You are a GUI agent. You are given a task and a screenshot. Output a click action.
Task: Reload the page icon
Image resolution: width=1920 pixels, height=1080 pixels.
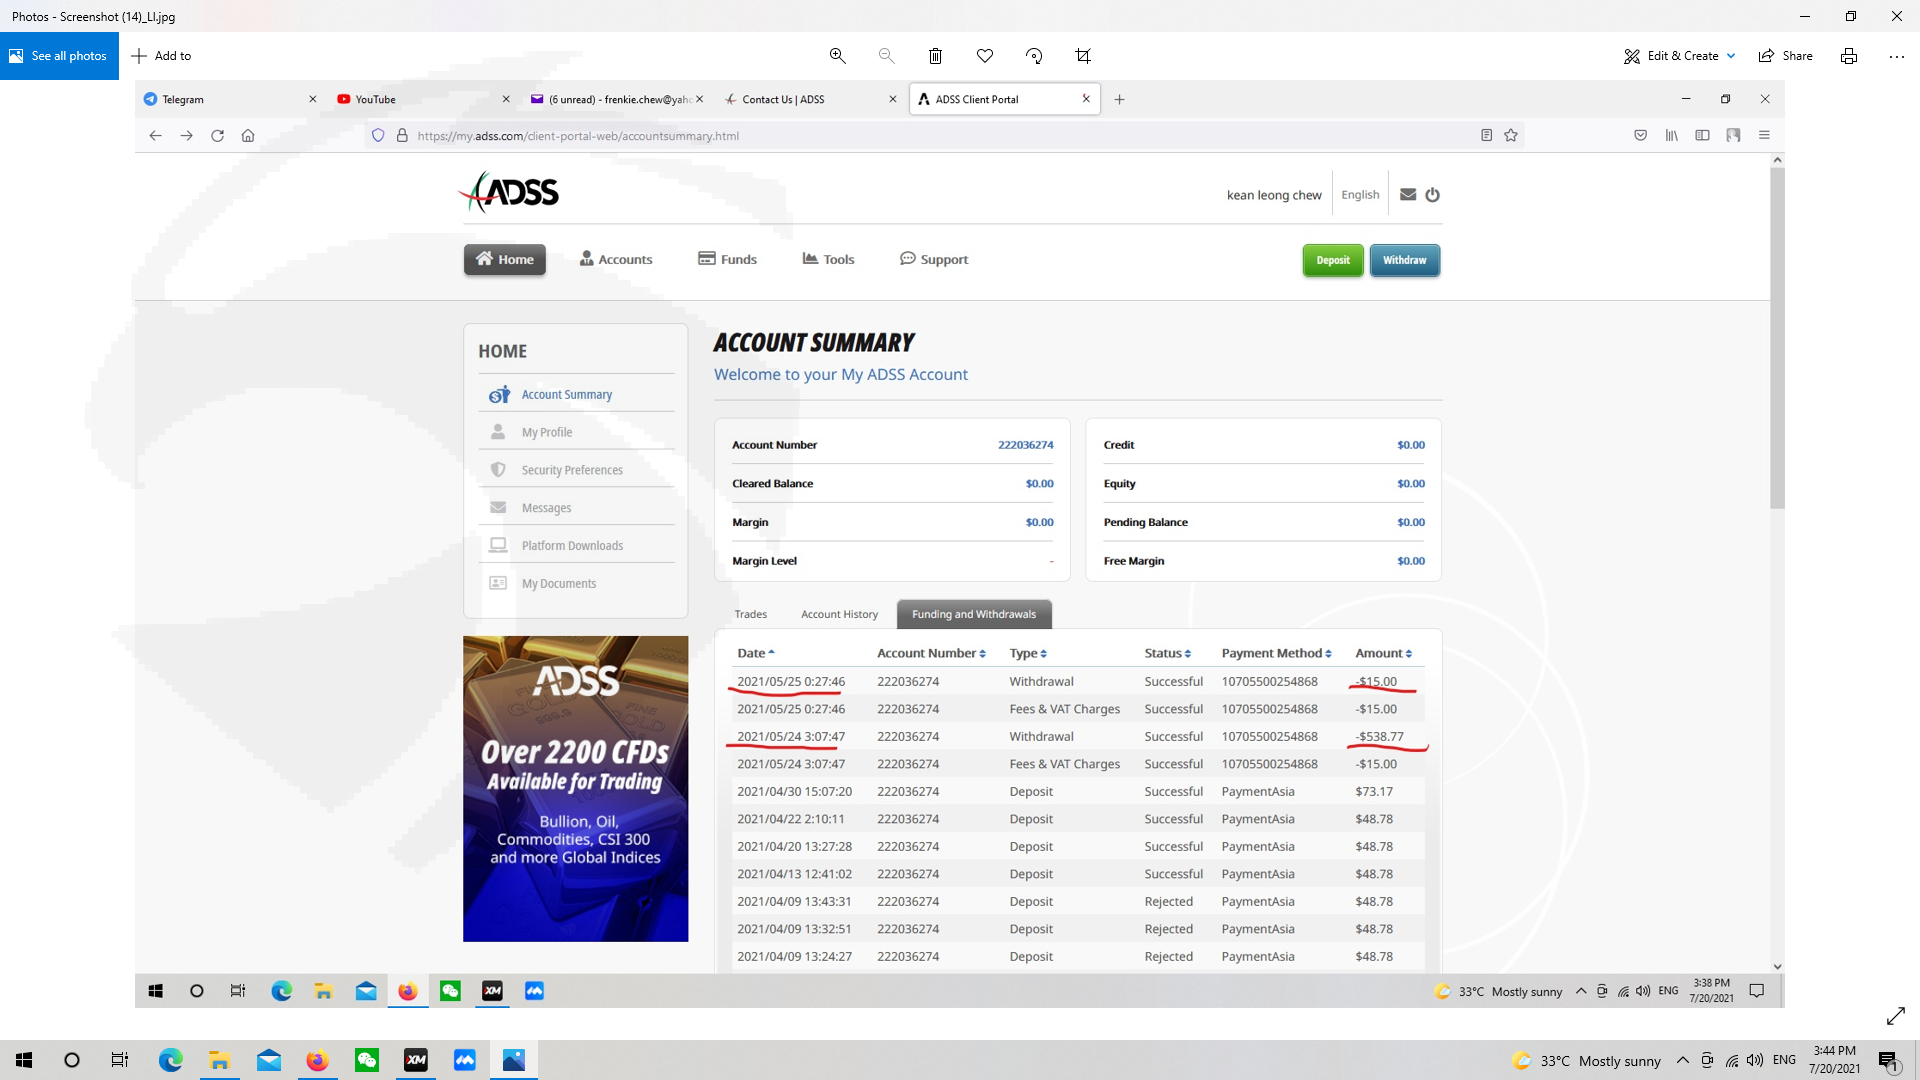[x=217, y=136]
